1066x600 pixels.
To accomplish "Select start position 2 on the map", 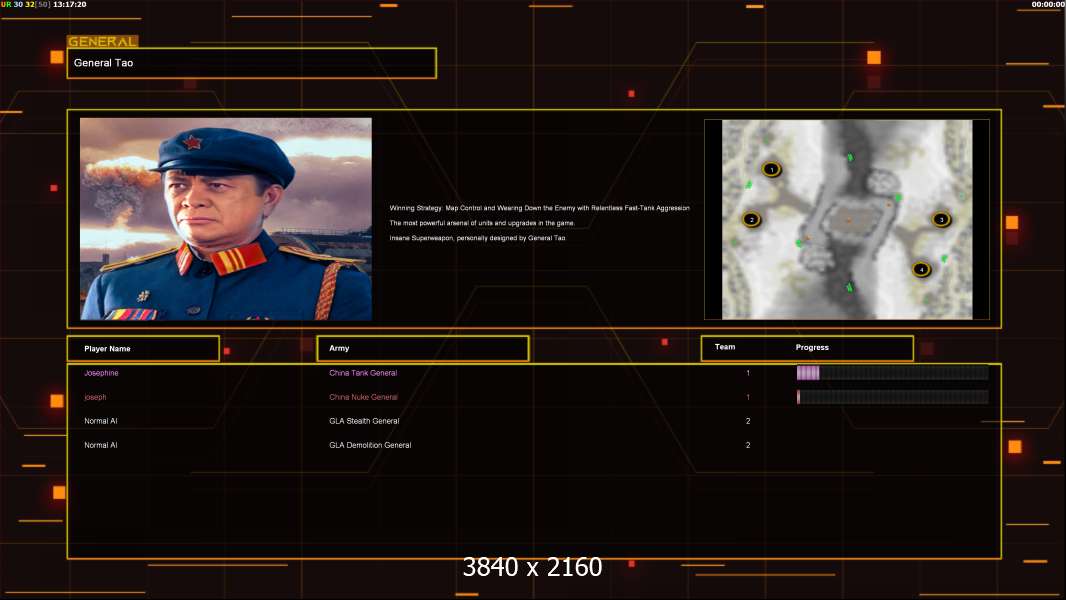I will [751, 219].
